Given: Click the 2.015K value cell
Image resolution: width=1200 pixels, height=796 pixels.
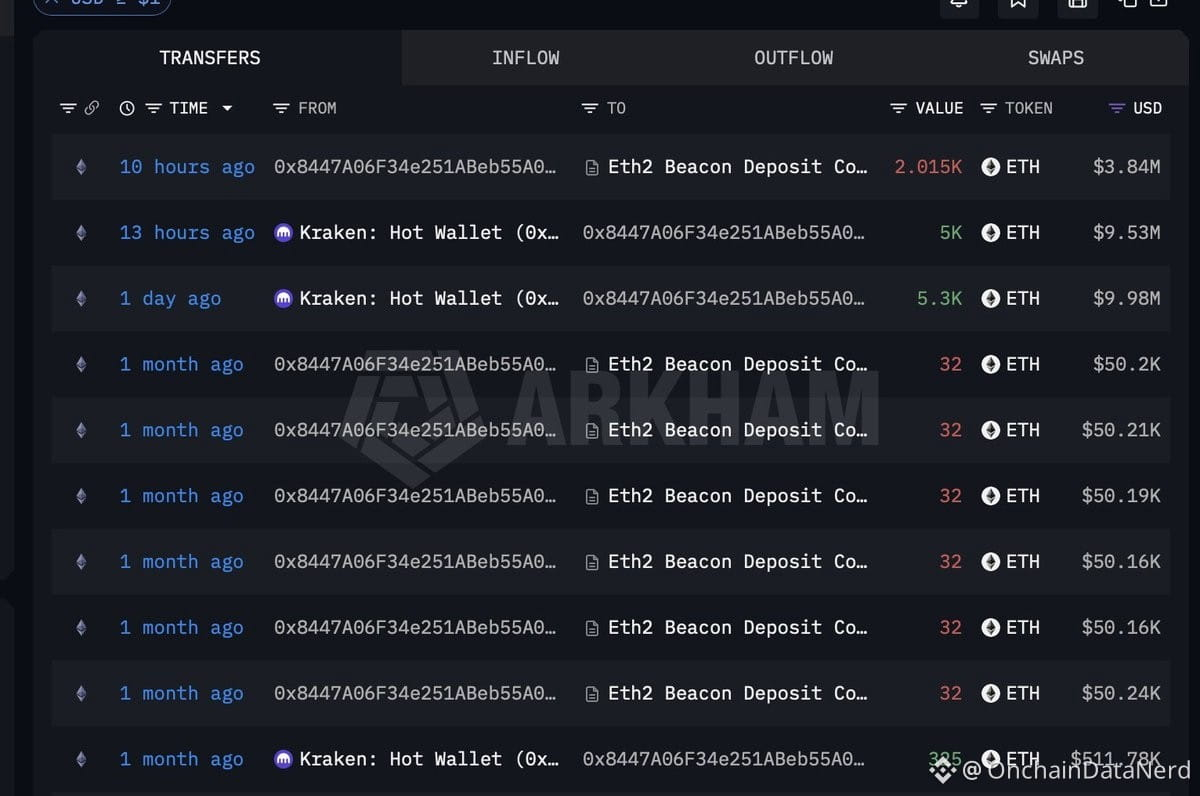Looking at the screenshot, I should click(928, 167).
